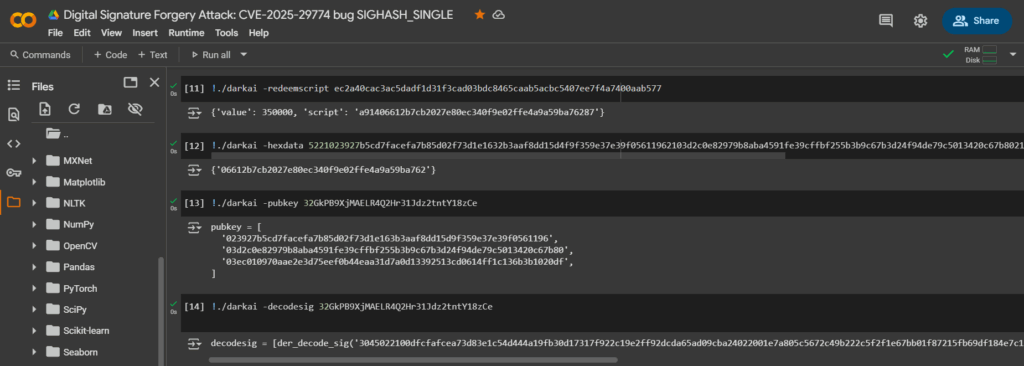Star this notebook
This screenshot has height=366, width=1024.
479,14
